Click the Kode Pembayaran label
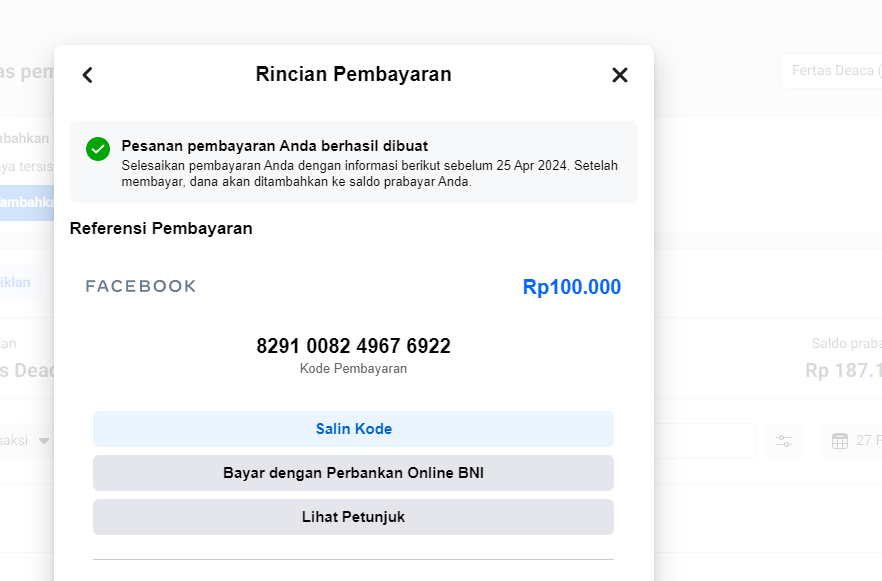The width and height of the screenshot is (882, 581). point(353,369)
